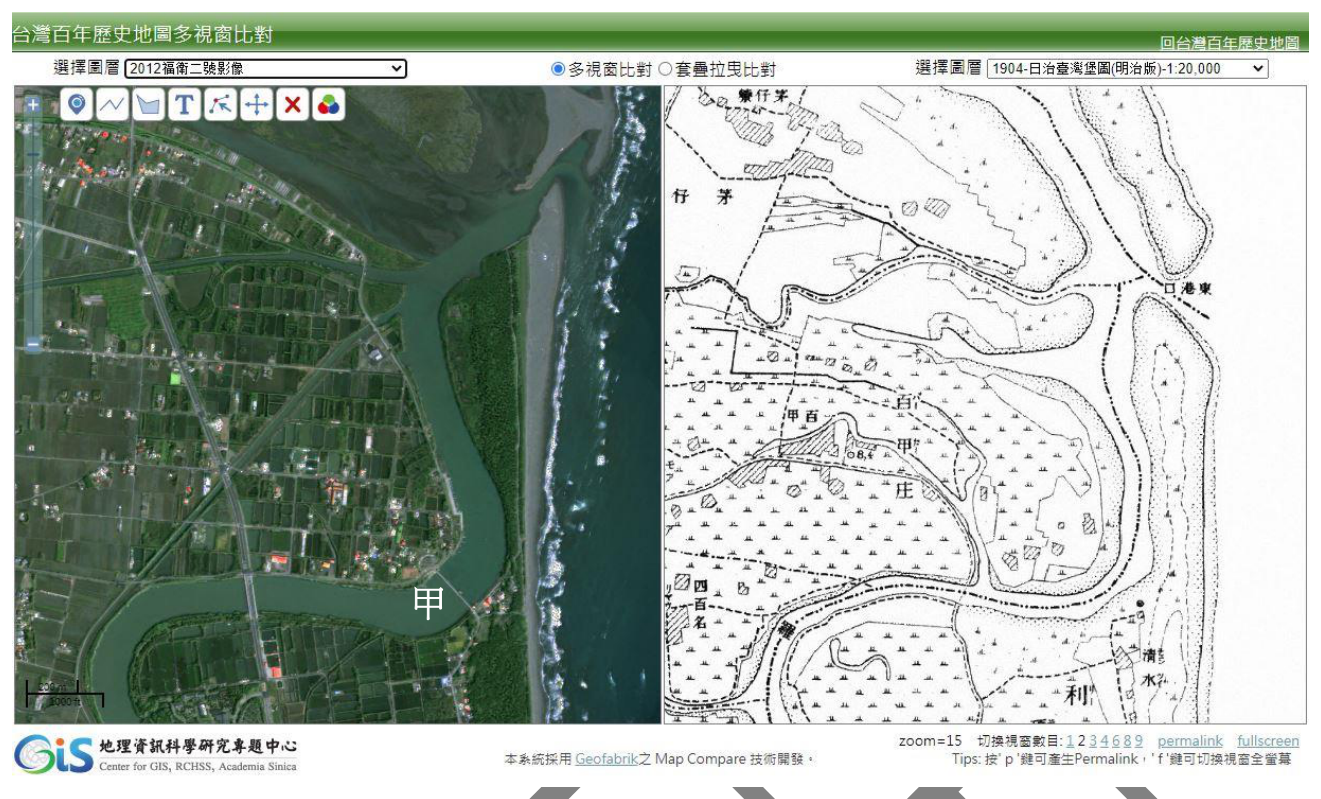Select the move feature cross-arrow tool

(x=256, y=104)
